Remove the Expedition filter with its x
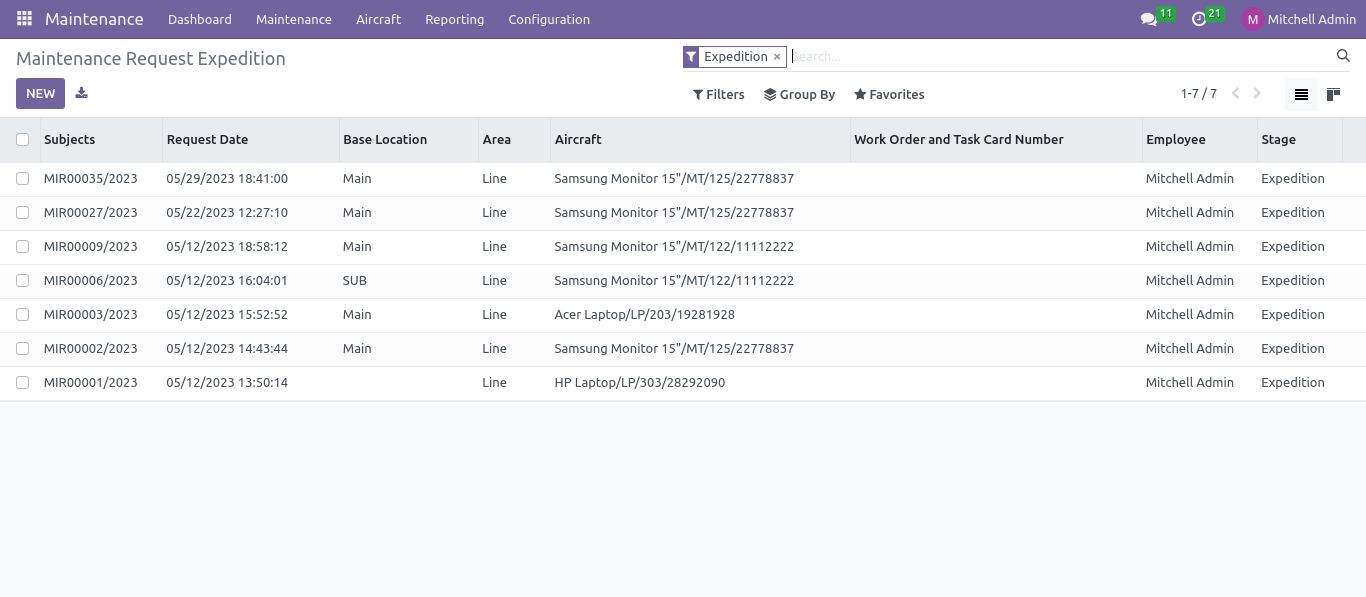This screenshot has height=597, width=1366. [x=776, y=57]
